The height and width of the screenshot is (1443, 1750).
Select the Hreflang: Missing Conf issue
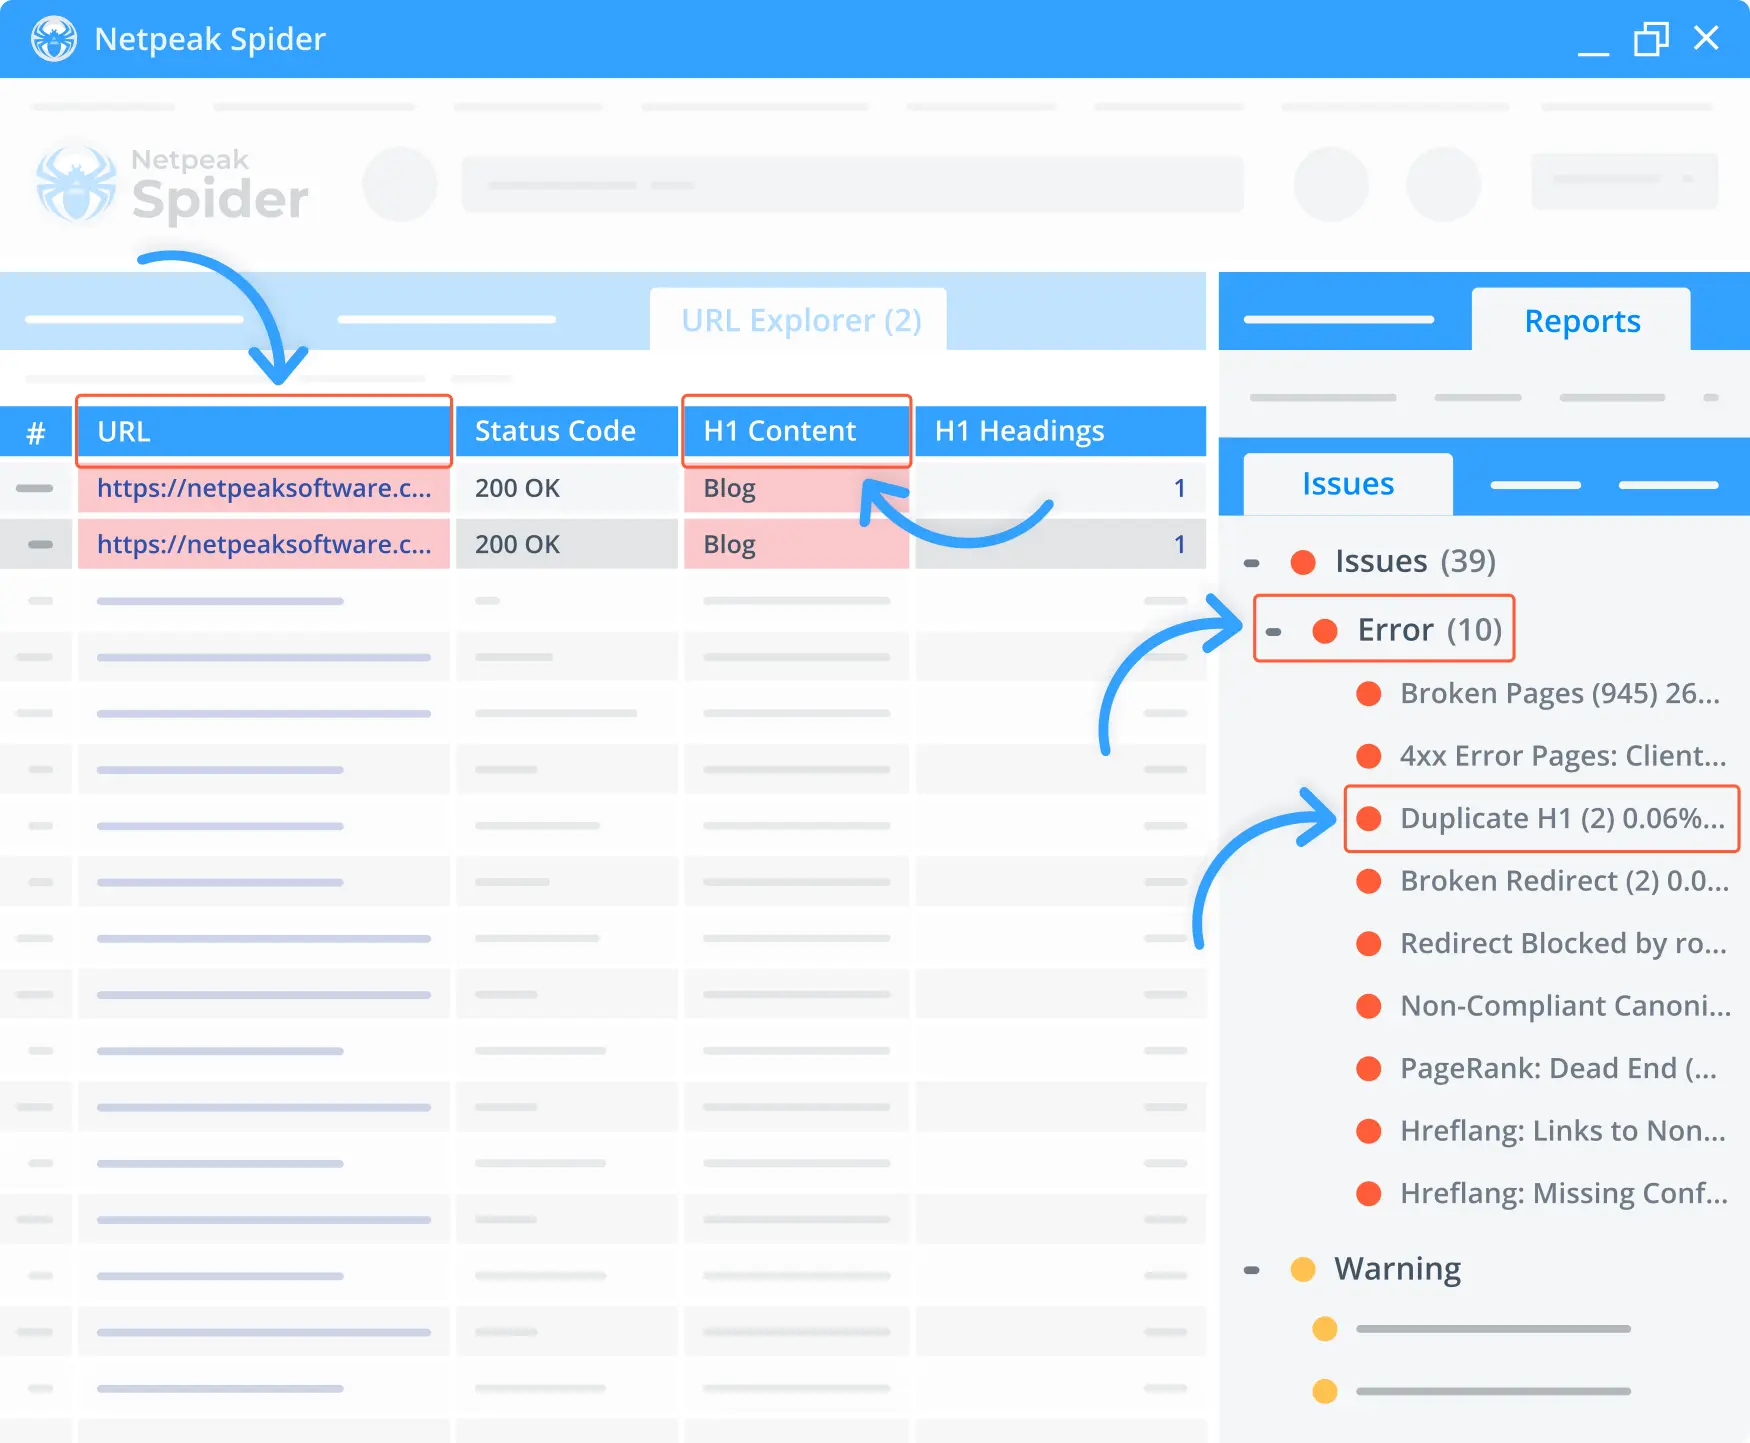[1564, 1193]
